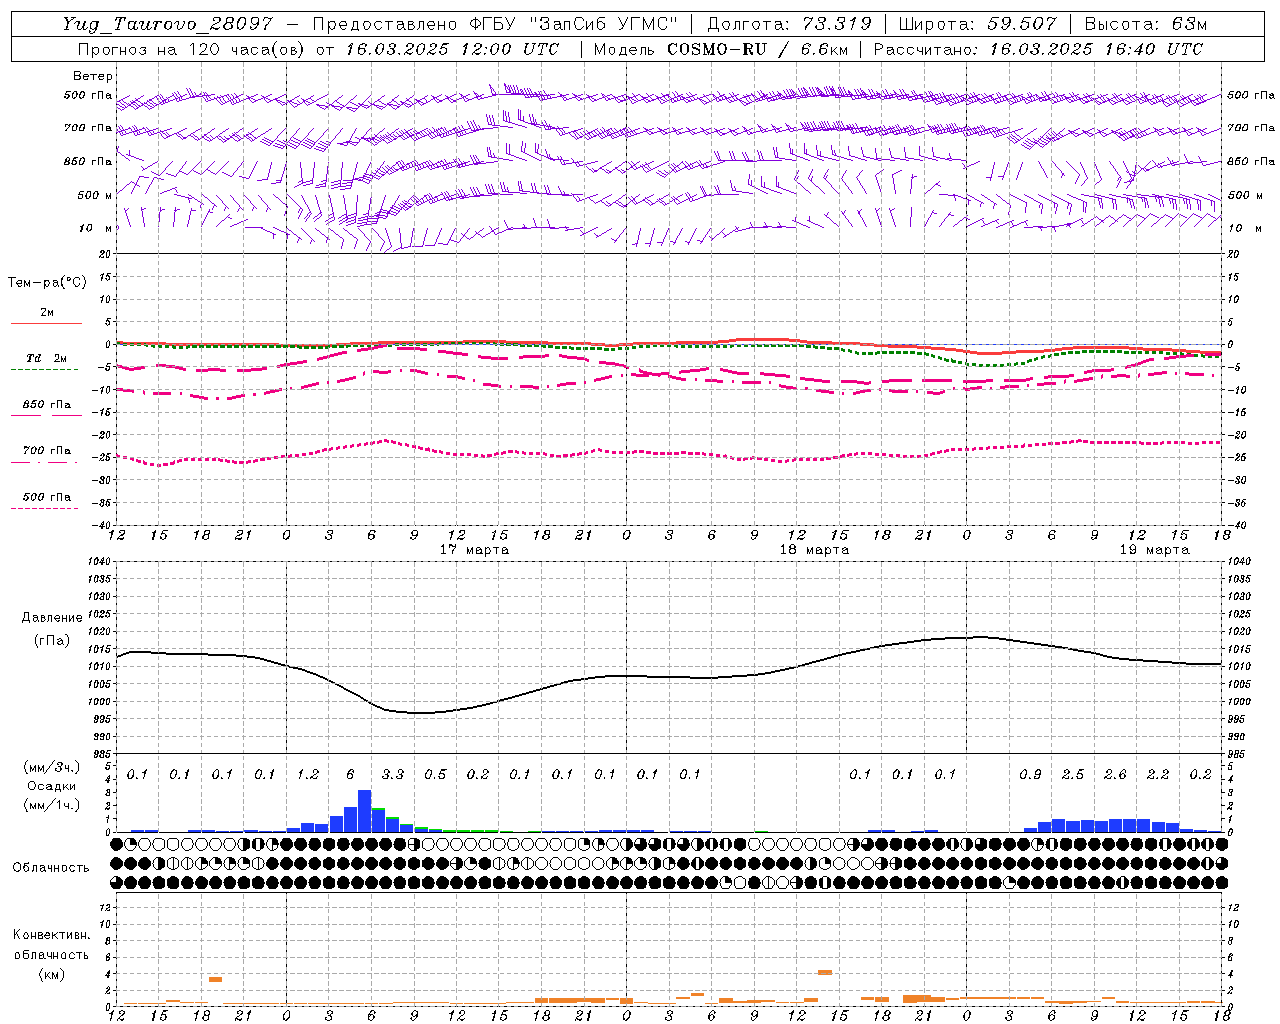Click the 2.2 precipitation value
The height and width of the screenshot is (1024, 1280).
(1158, 775)
